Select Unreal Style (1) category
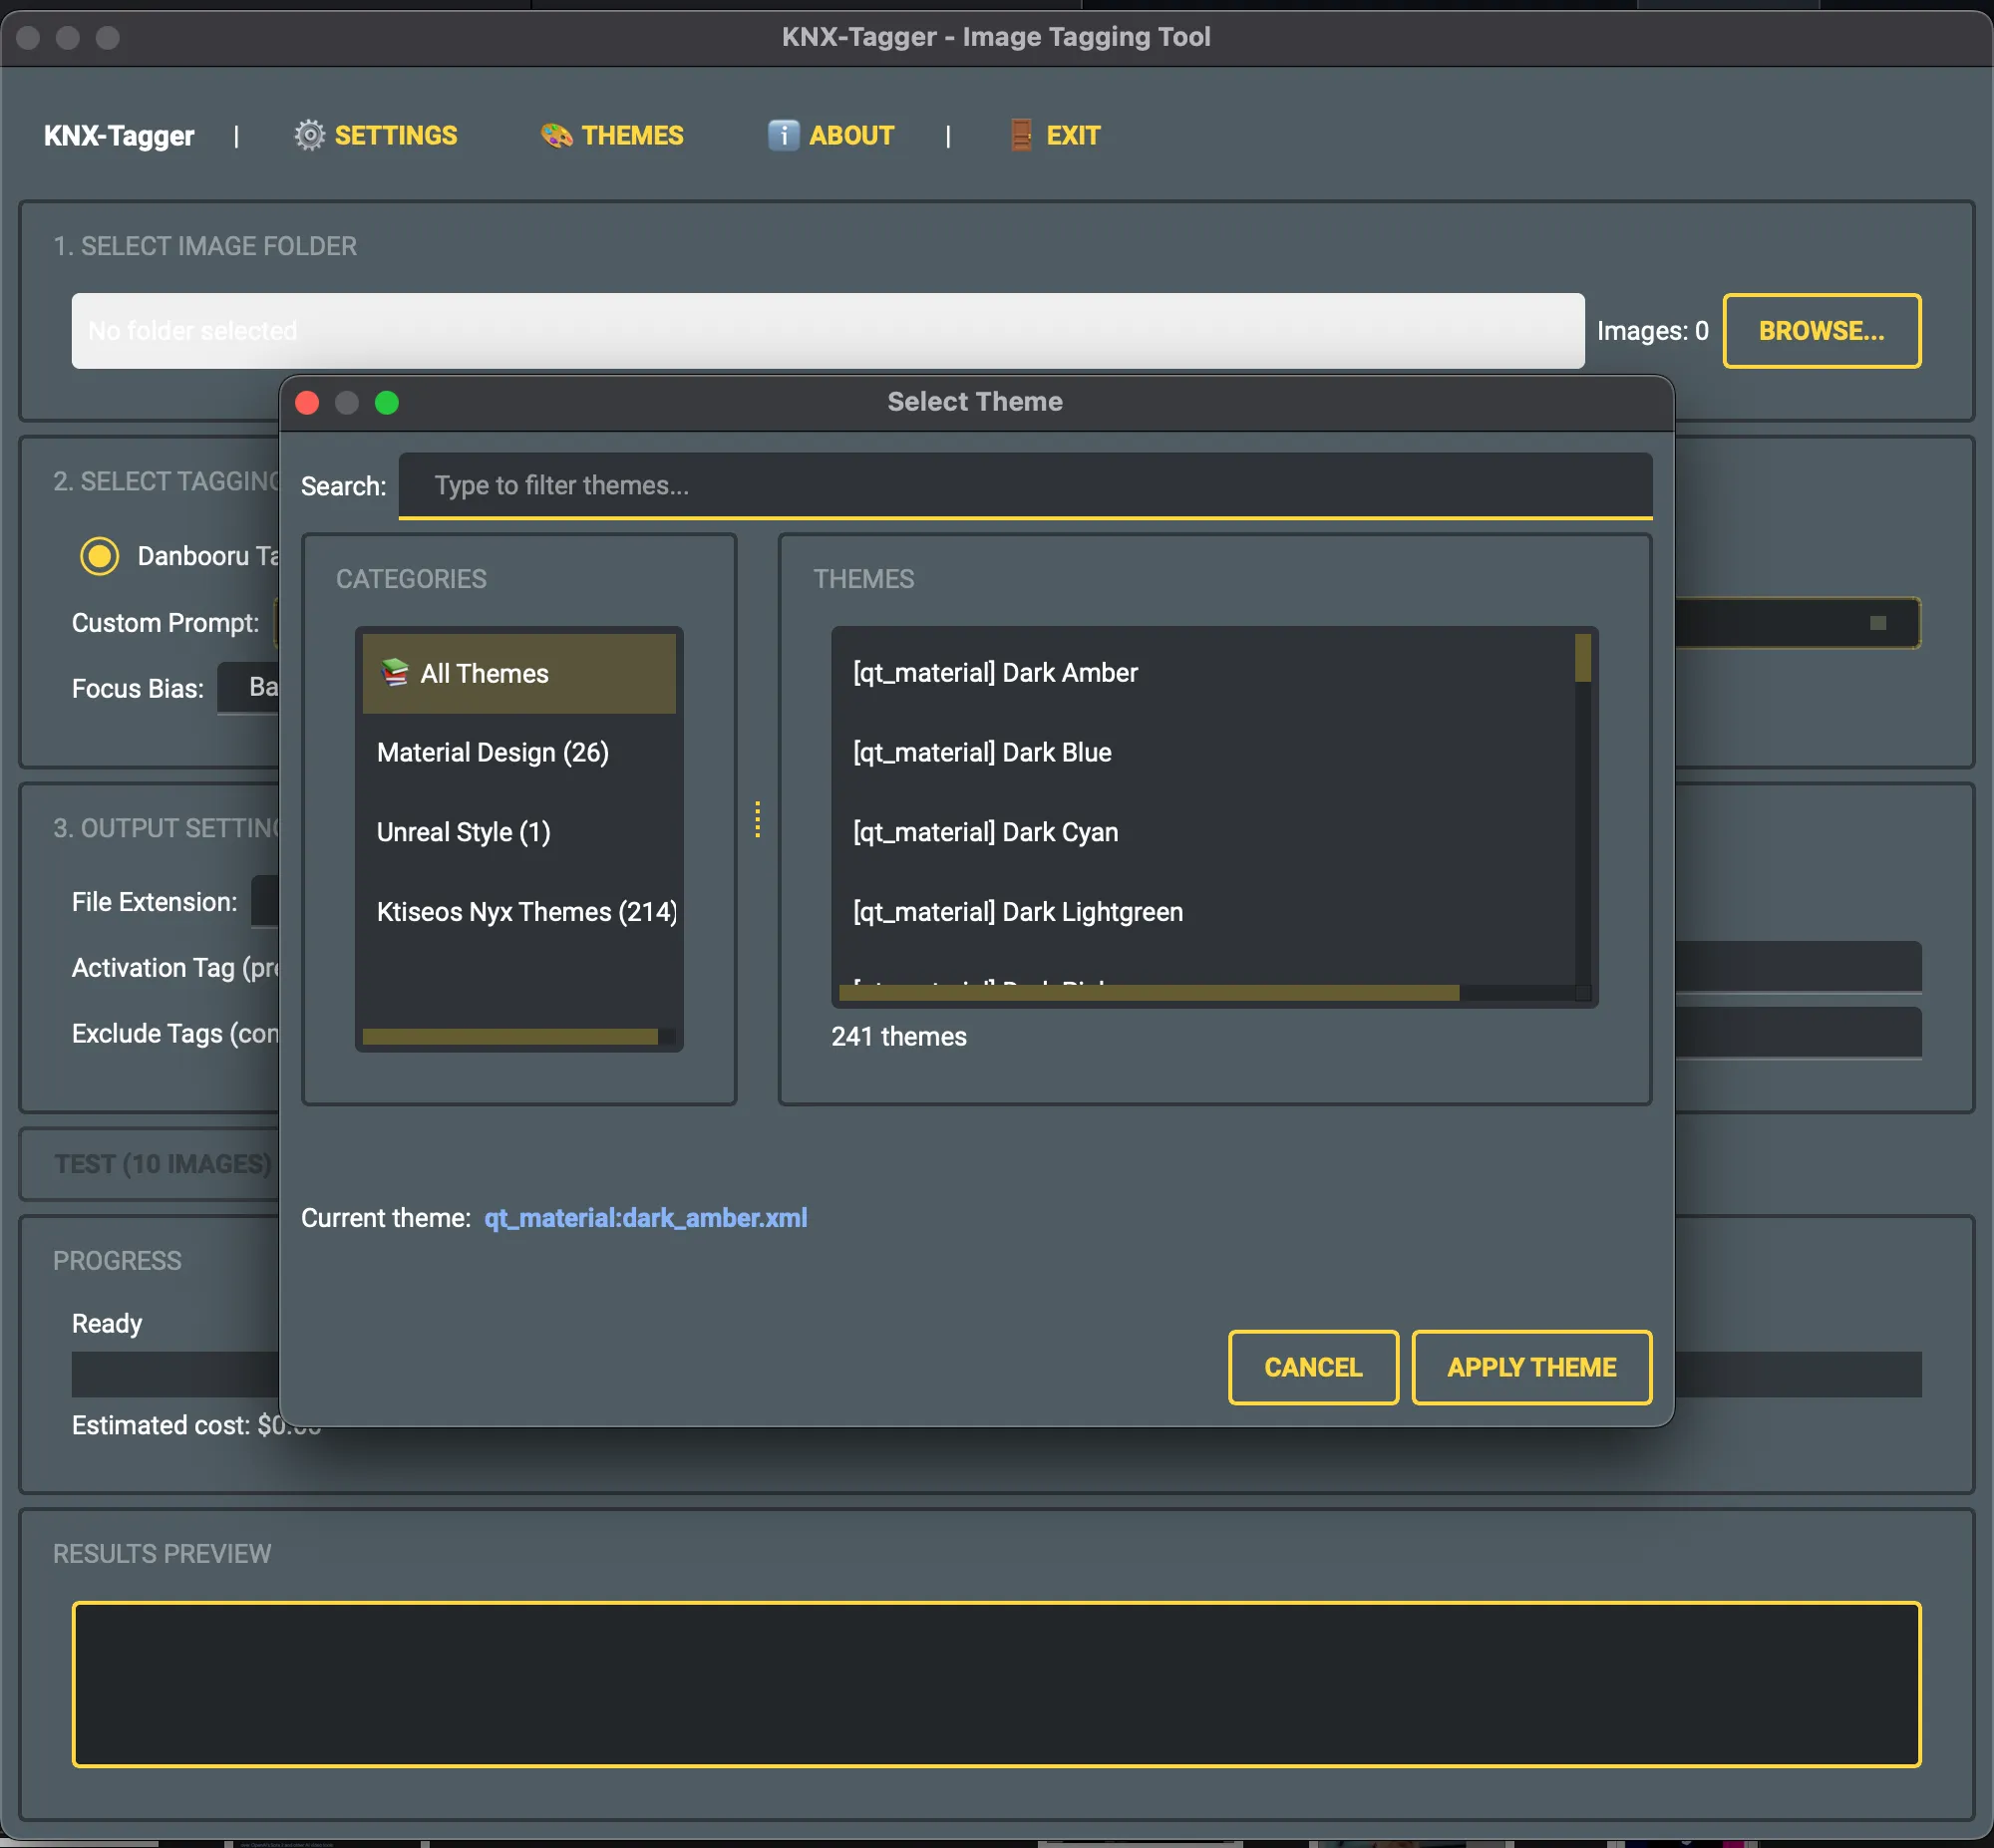Screen dimensions: 1994x1848 463,832
